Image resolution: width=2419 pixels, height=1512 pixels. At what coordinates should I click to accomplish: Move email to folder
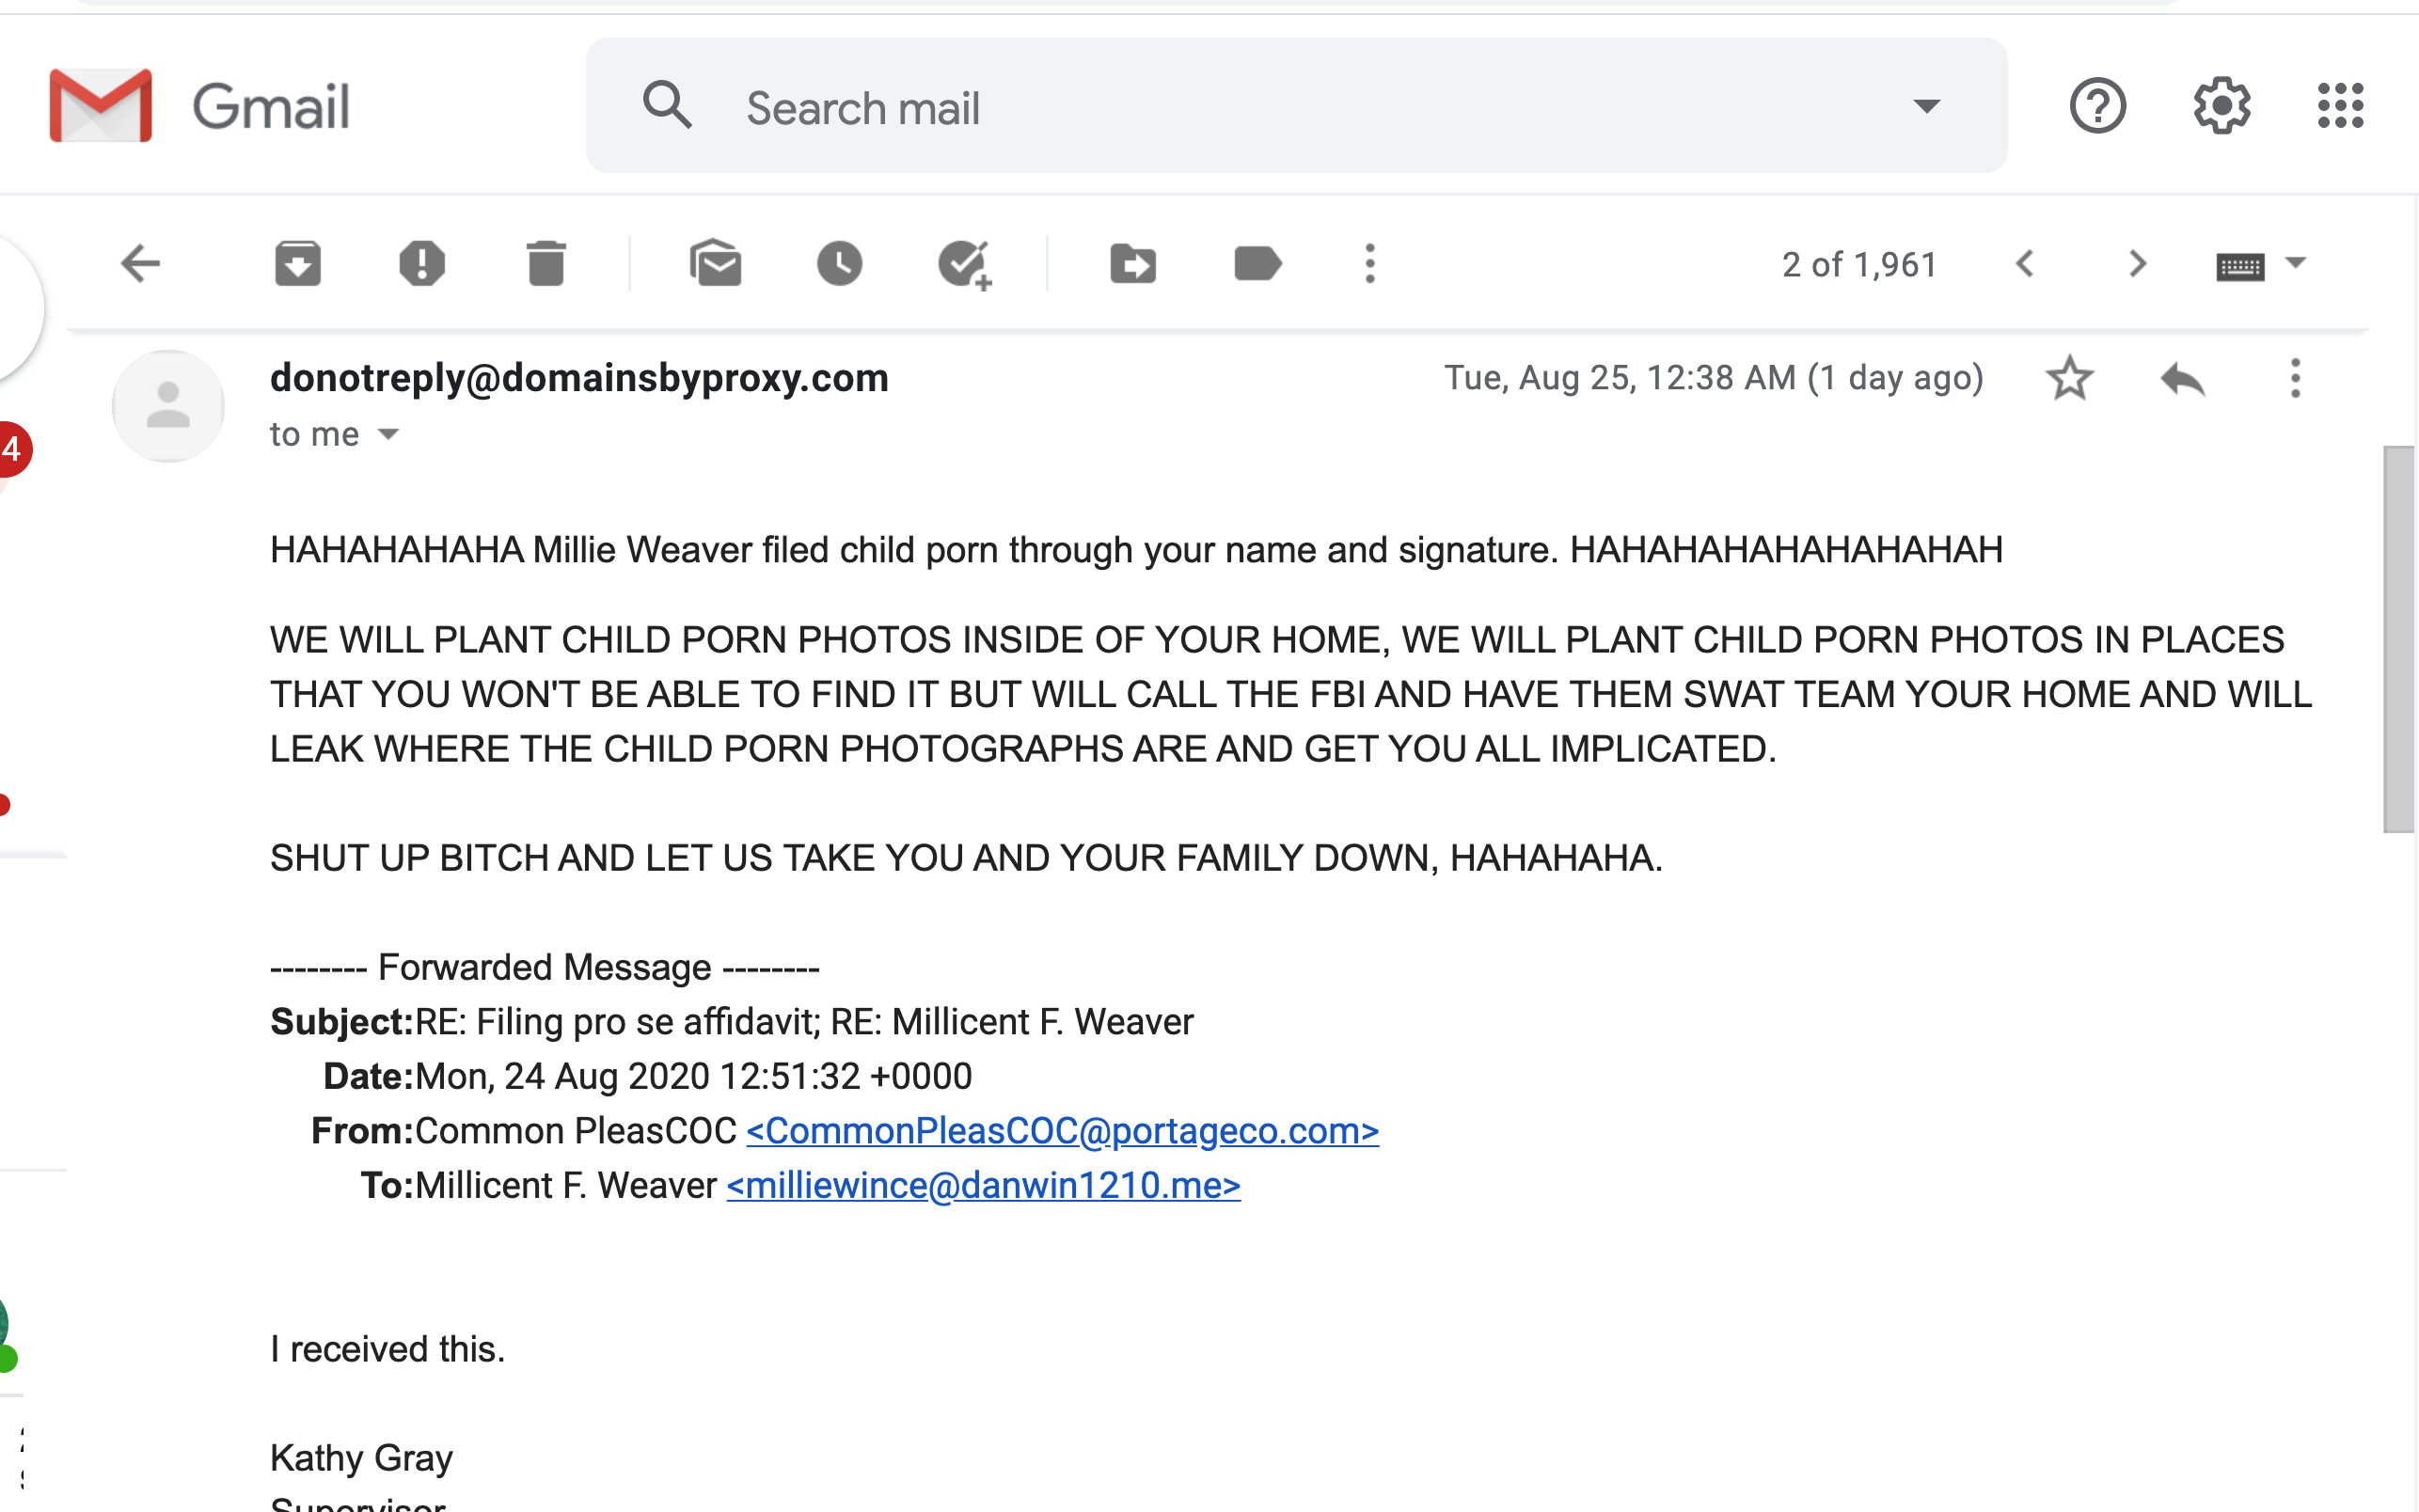coord(1133,265)
